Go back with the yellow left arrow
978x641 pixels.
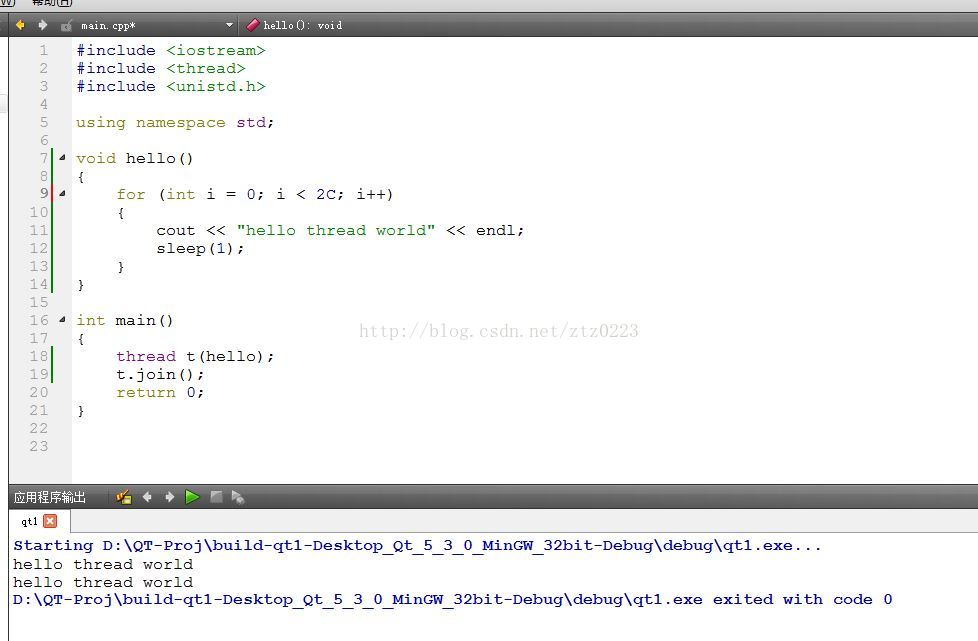point(20,25)
